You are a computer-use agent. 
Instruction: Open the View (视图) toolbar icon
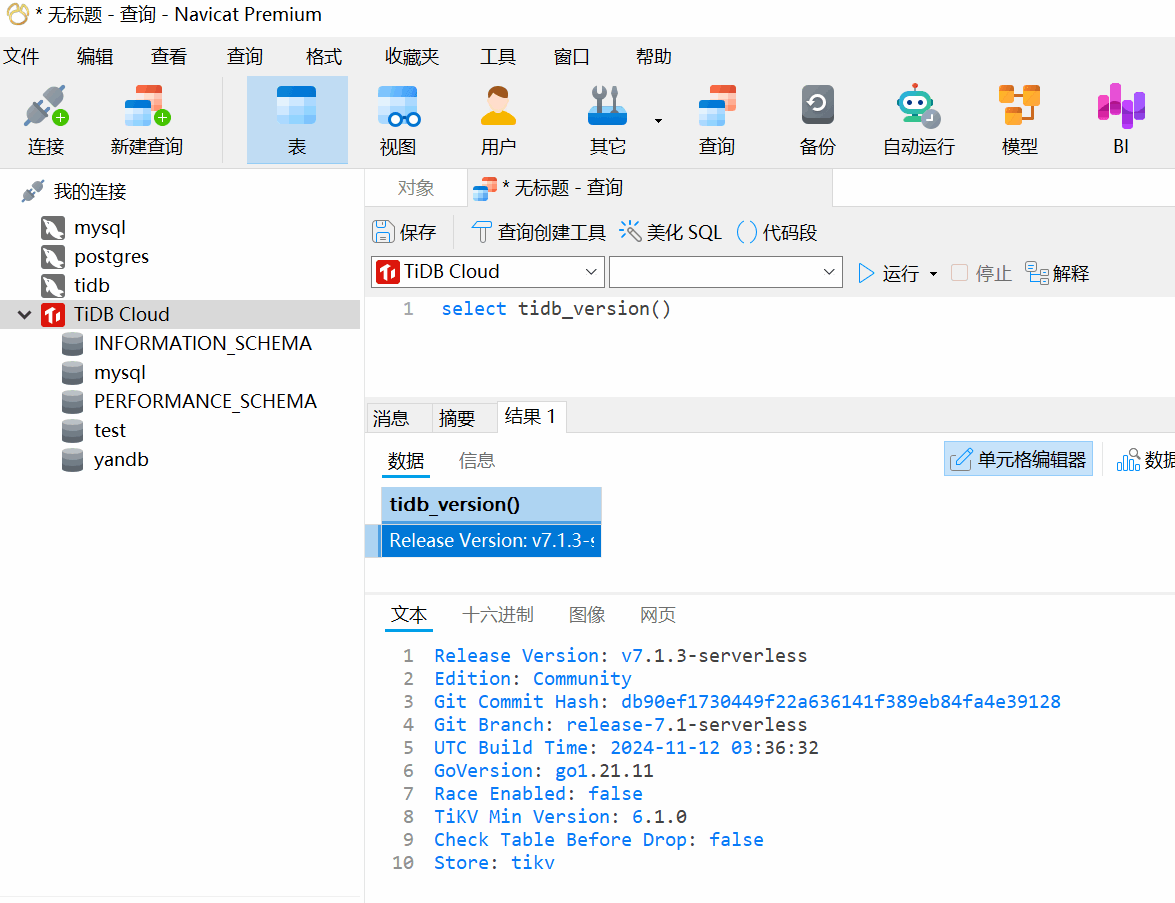point(398,120)
